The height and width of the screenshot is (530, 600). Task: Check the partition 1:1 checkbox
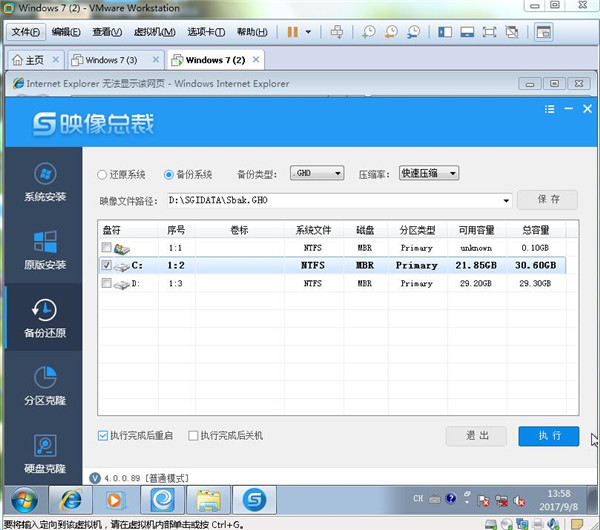click(x=106, y=247)
